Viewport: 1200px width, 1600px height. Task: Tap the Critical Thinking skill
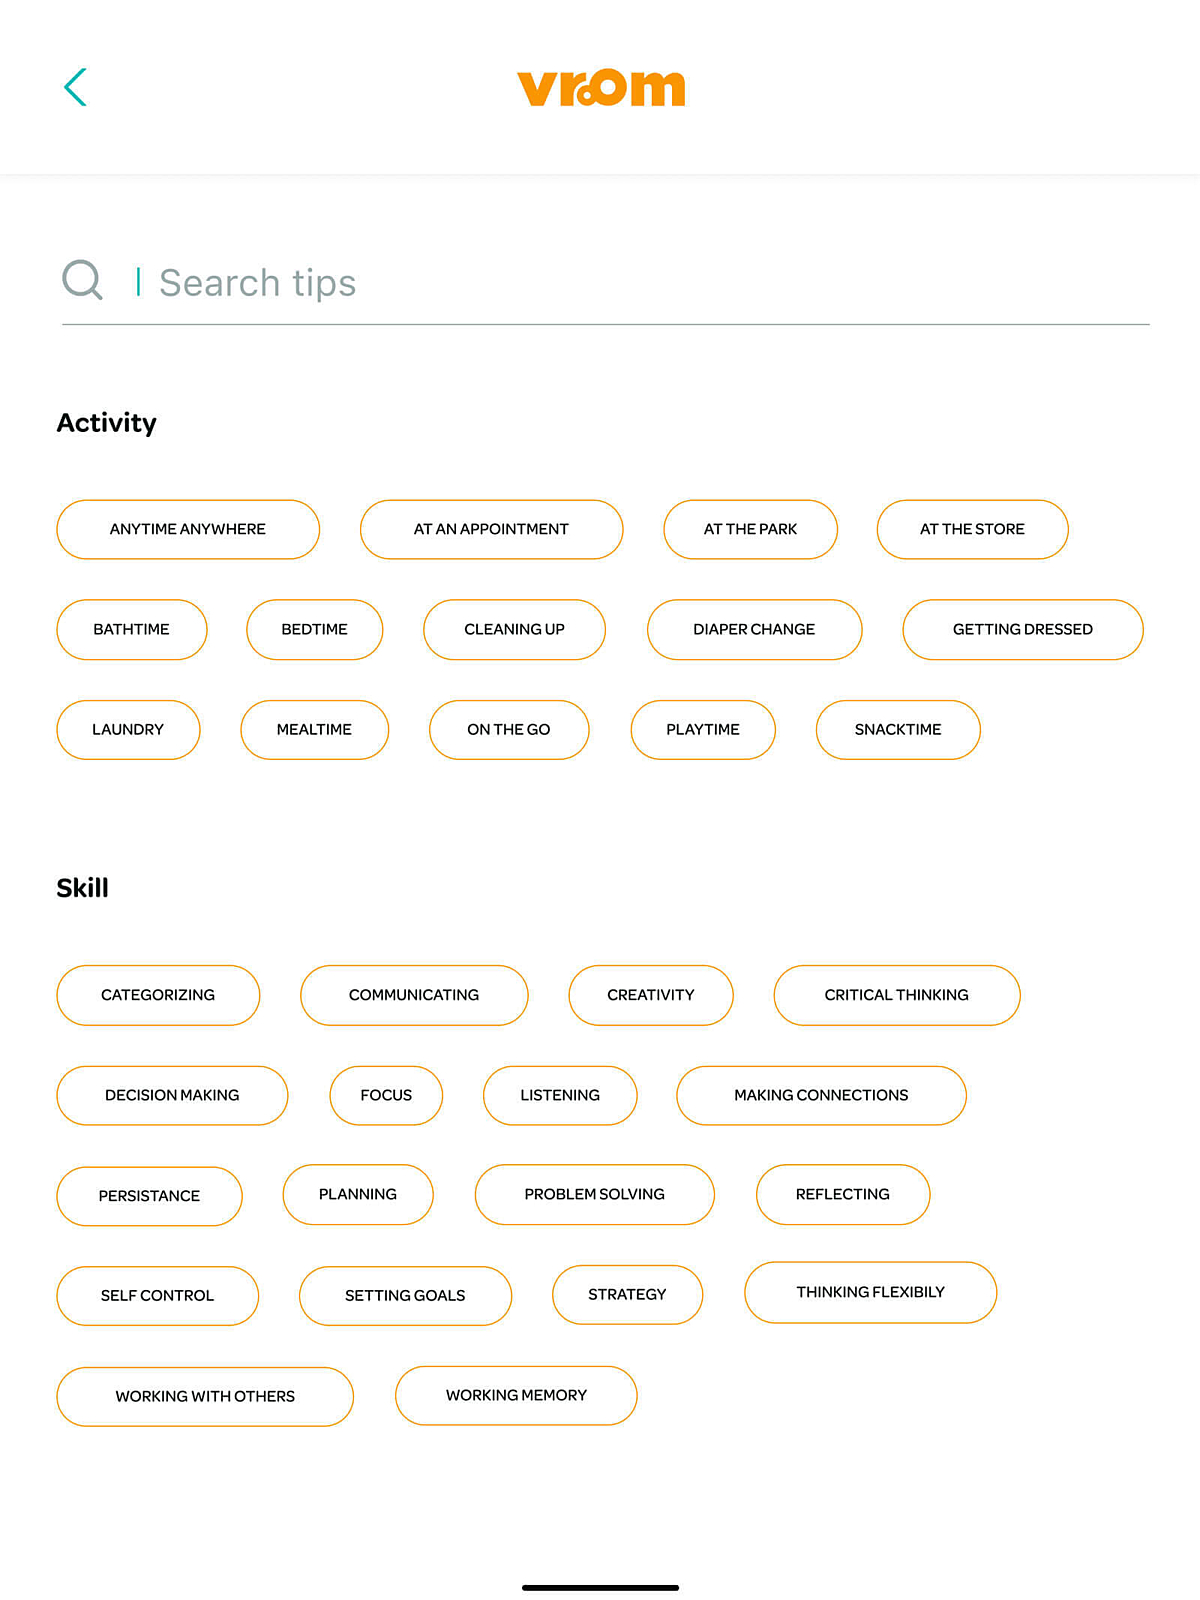click(896, 995)
